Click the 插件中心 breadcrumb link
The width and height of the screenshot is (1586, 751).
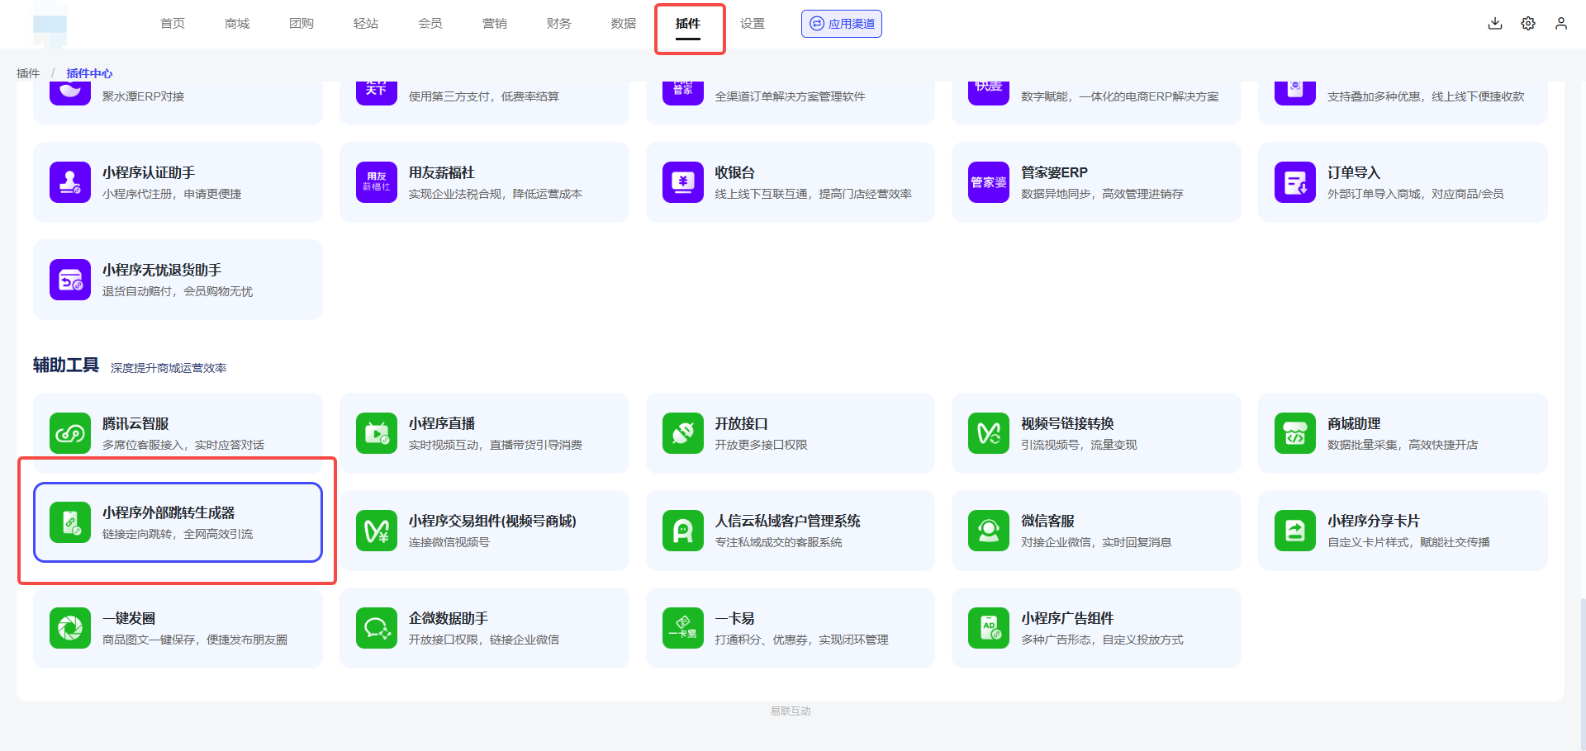point(90,73)
